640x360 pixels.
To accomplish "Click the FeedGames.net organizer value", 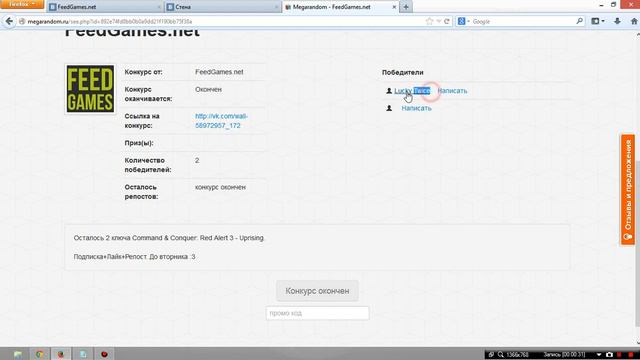I will coord(219,72).
